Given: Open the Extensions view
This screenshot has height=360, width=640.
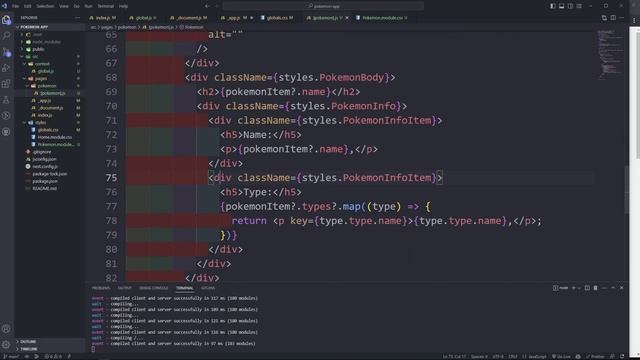Looking at the screenshot, I should pyautogui.click(x=6, y=84).
